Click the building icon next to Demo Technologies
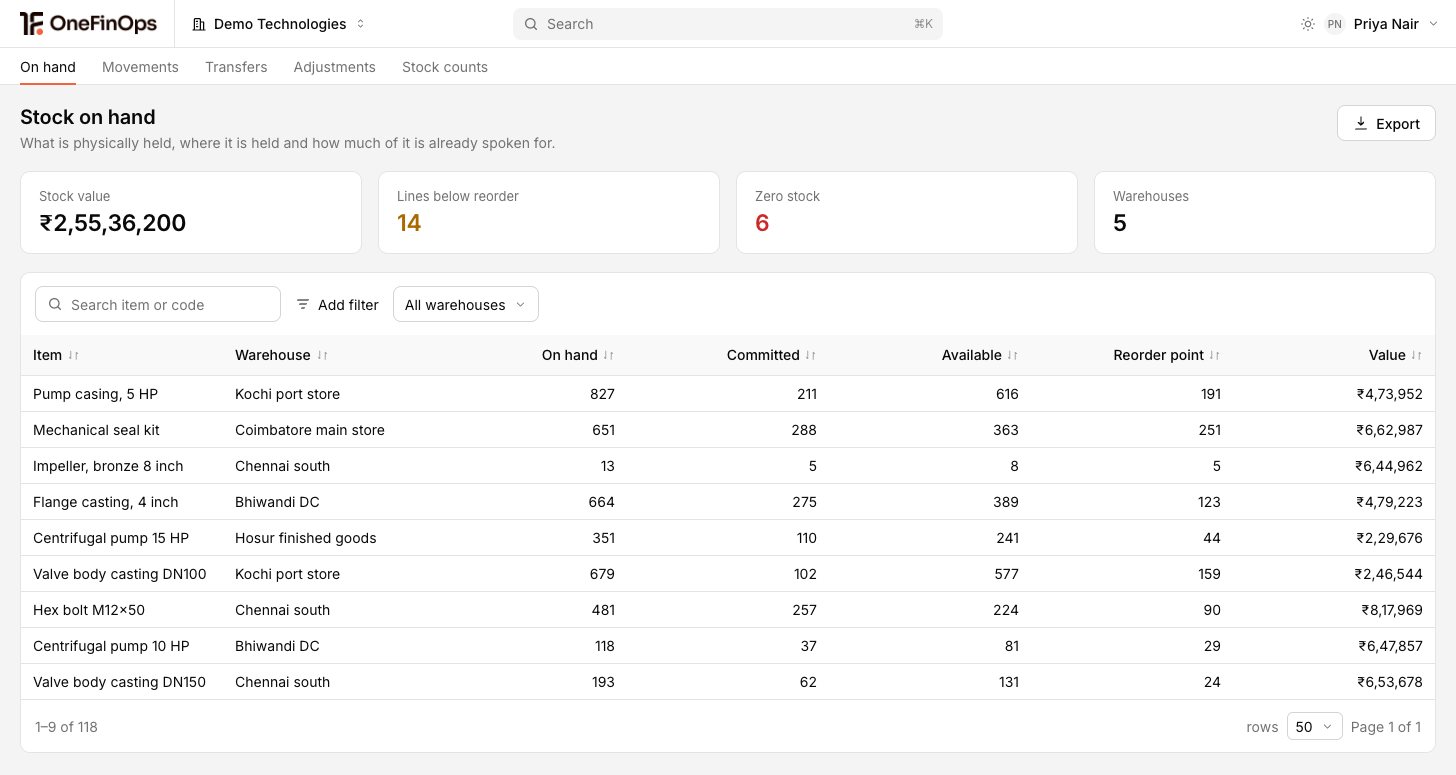 pyautogui.click(x=199, y=24)
